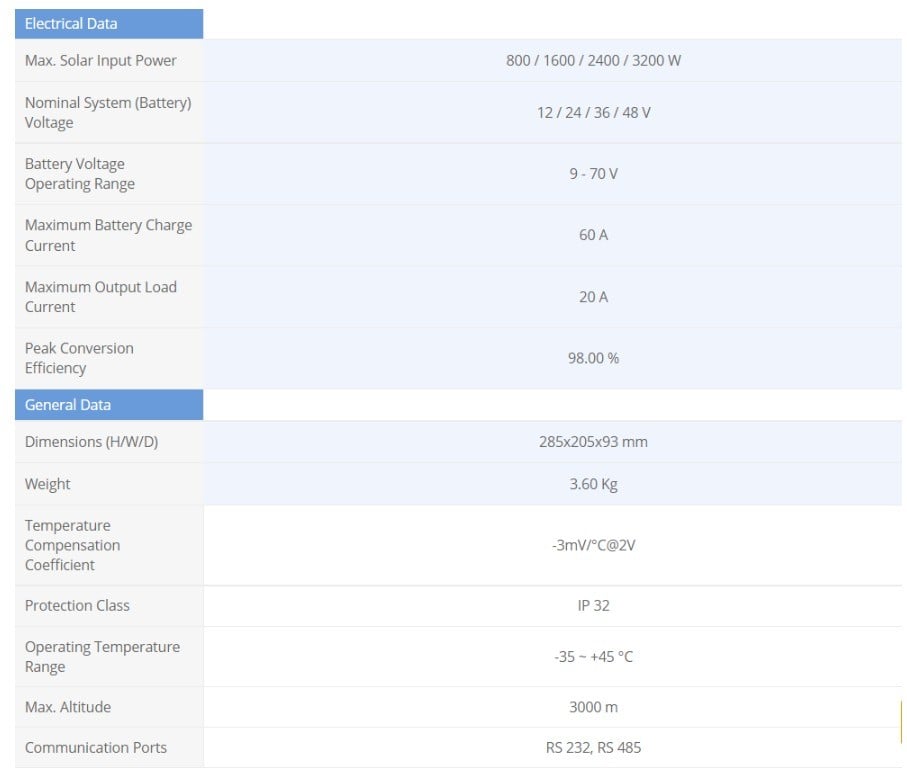Click the Temperature Compensation Coefficient label
907x774 pixels.
[72, 545]
